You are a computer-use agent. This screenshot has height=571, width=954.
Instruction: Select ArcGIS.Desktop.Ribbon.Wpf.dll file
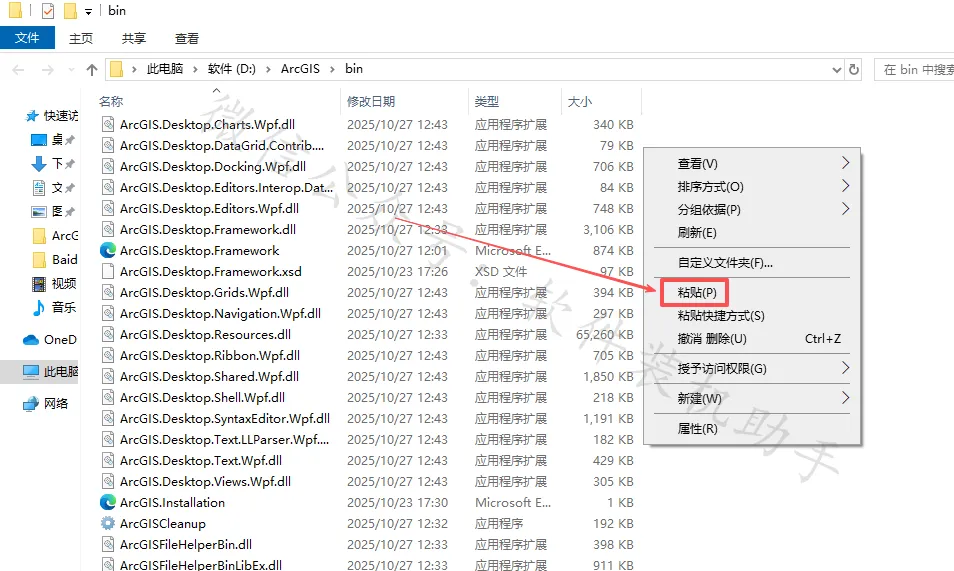coord(210,356)
